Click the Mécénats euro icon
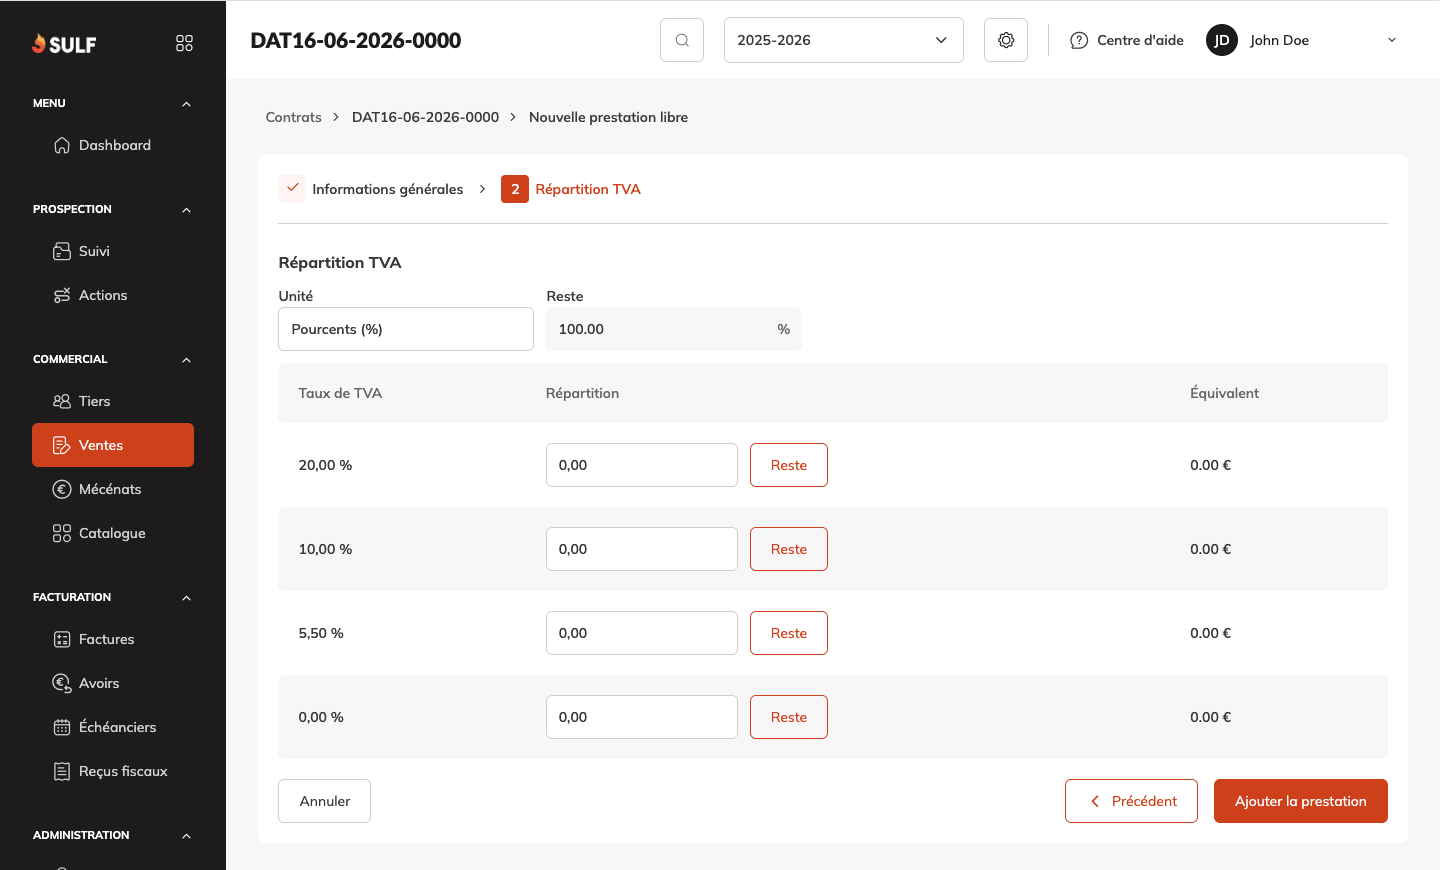Image resolution: width=1440 pixels, height=870 pixels. (x=62, y=489)
